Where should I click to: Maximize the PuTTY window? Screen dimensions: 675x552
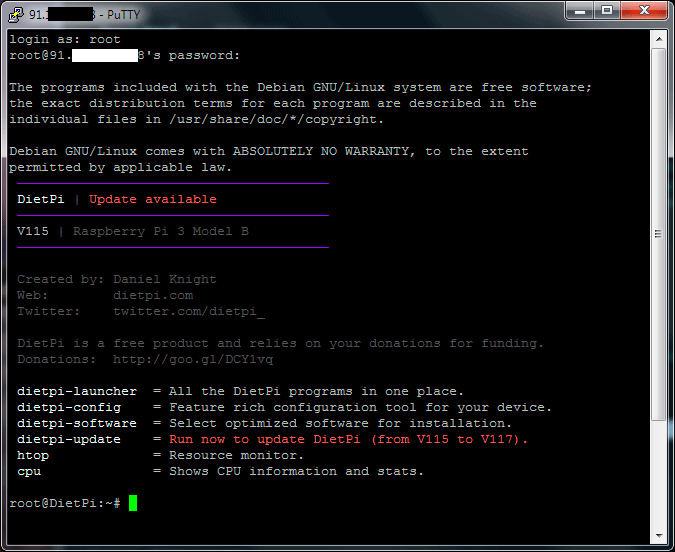click(x=607, y=11)
